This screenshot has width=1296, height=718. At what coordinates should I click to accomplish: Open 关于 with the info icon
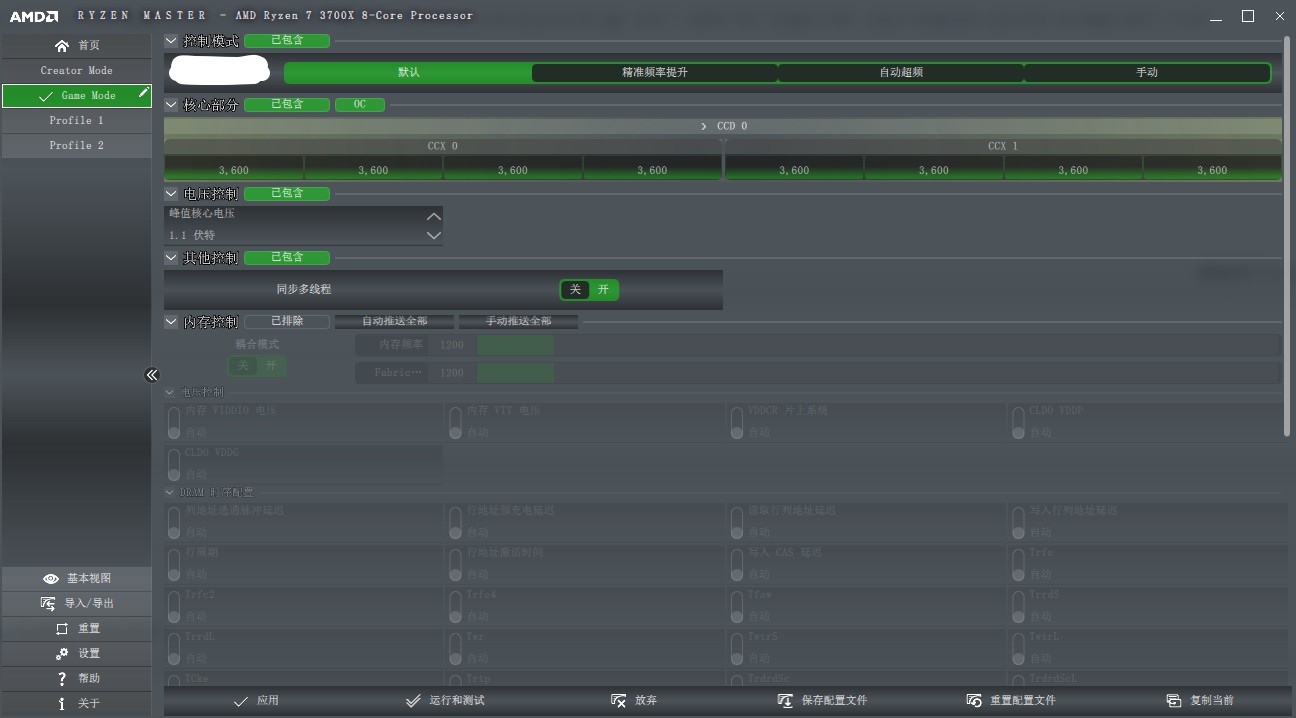pos(62,704)
